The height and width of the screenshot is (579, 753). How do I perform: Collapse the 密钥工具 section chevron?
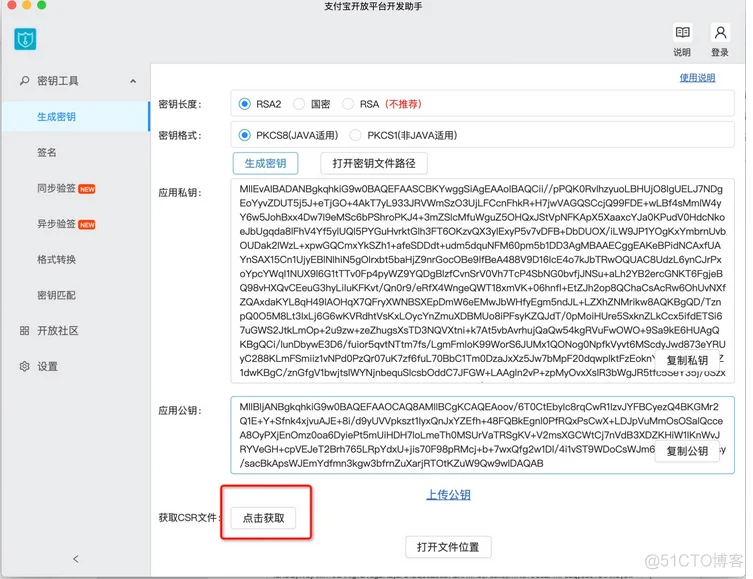click(x=133, y=81)
